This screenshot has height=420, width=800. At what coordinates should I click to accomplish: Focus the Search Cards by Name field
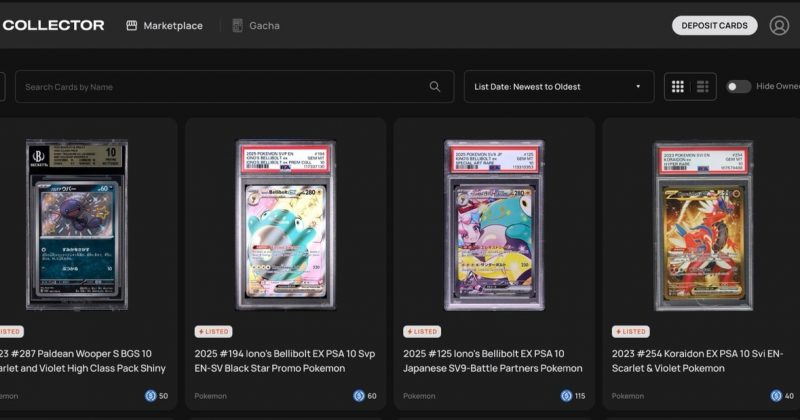point(235,87)
